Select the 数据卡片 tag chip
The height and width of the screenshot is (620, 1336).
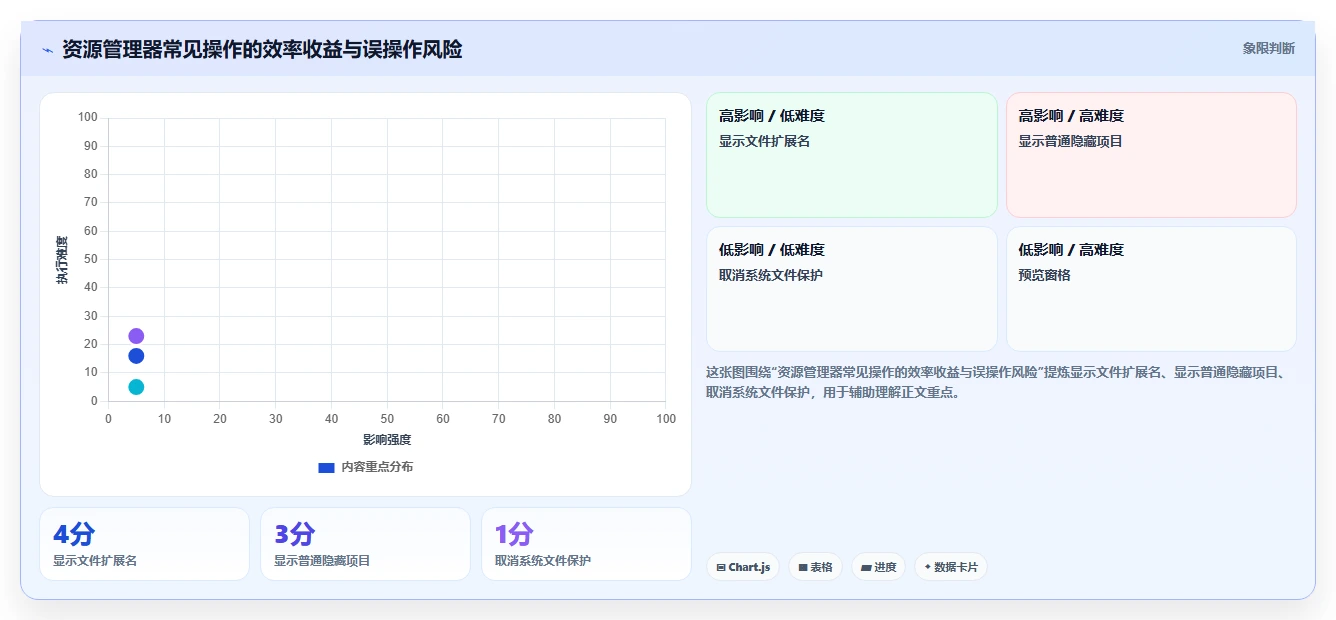[x=951, y=567]
